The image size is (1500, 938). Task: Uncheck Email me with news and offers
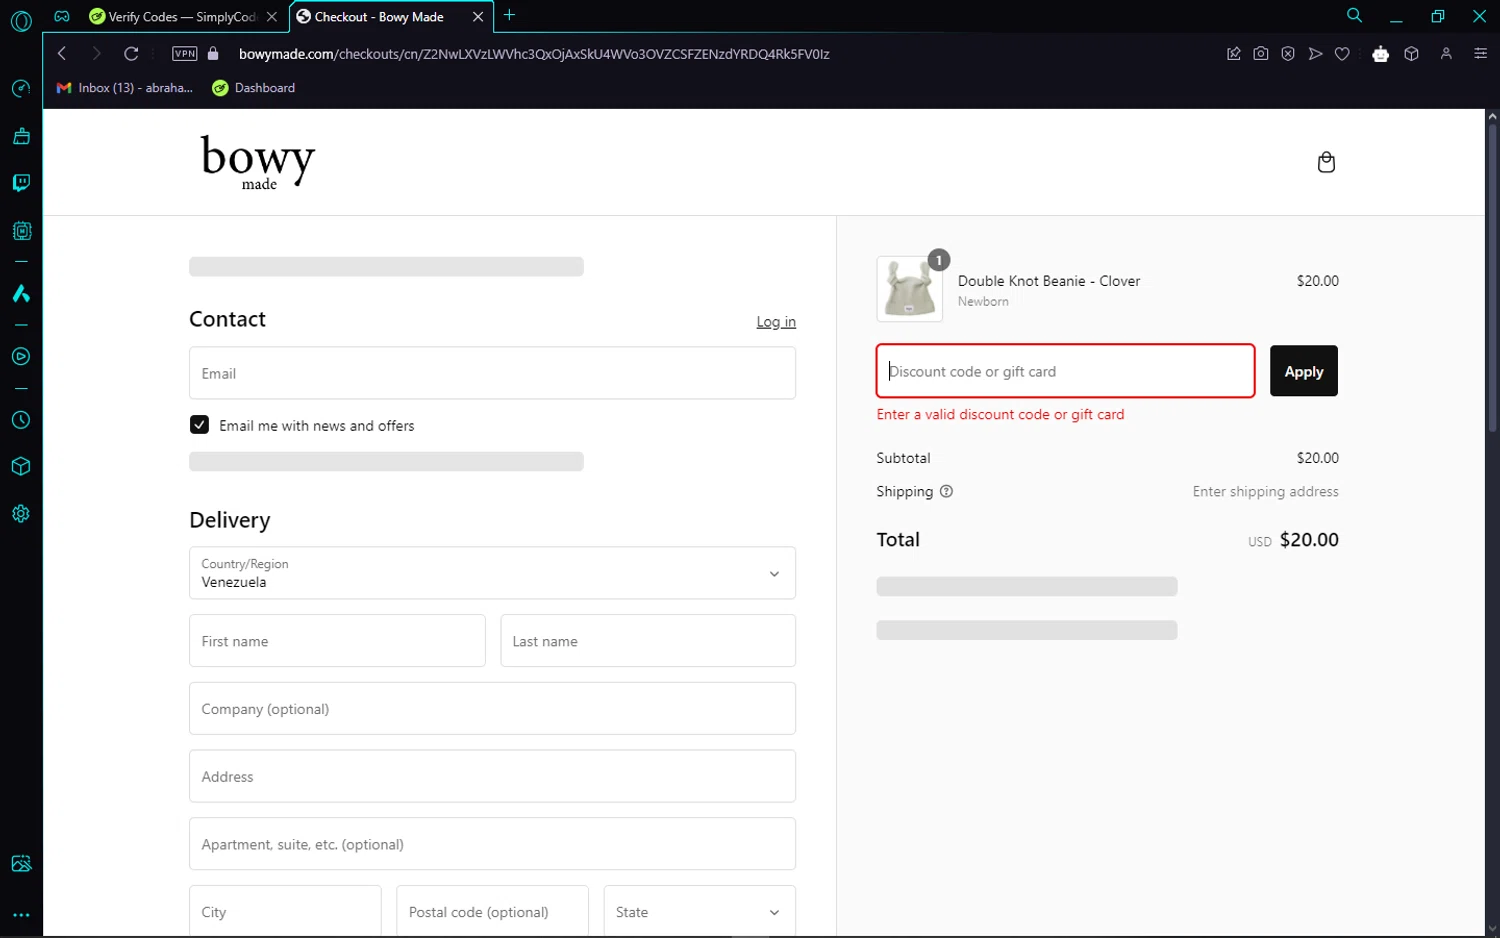[x=200, y=425]
